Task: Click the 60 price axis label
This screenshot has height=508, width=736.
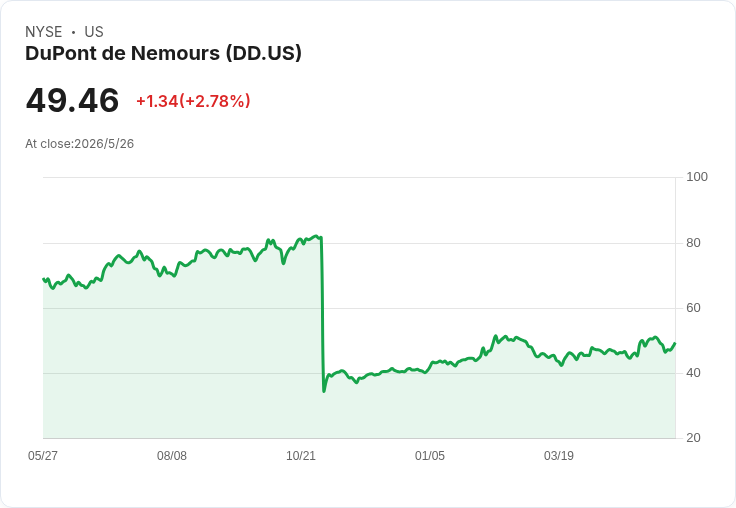Action: tap(693, 308)
